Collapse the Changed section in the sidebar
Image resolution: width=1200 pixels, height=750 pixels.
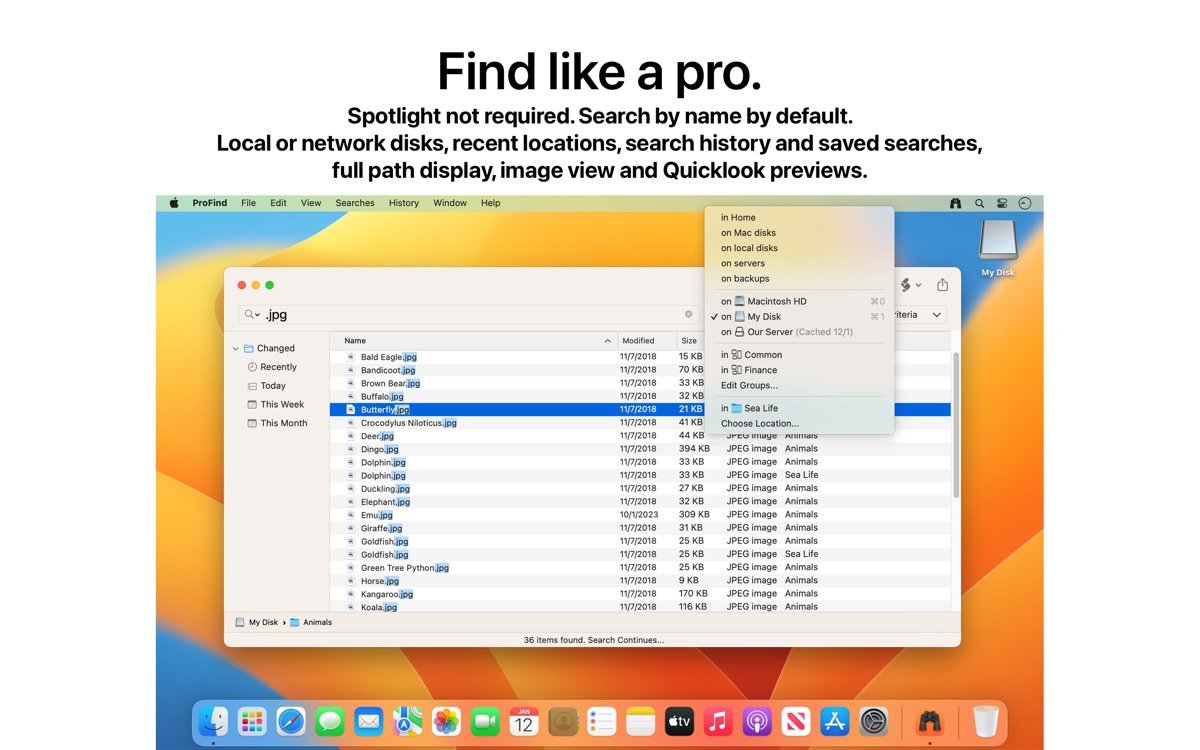click(x=236, y=347)
